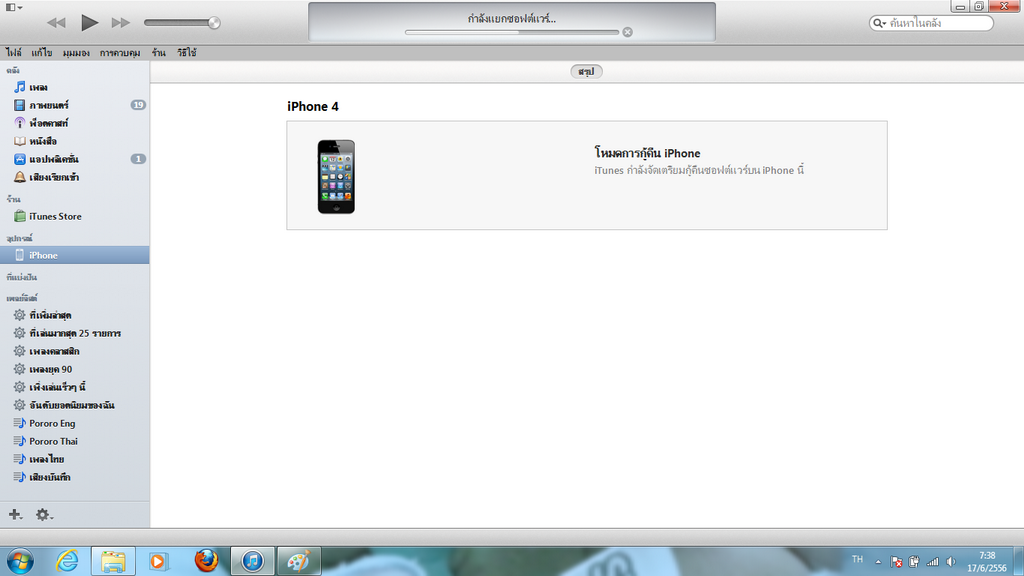This screenshot has height=576, width=1024.
Task: Open the Action Center flag icon
Action: (x=897, y=562)
